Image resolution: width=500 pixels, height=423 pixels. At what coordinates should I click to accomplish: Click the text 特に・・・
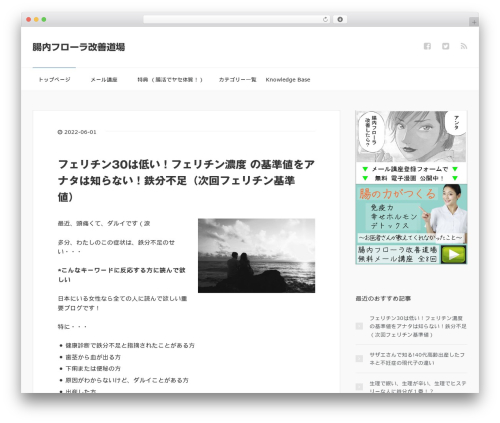(72, 327)
